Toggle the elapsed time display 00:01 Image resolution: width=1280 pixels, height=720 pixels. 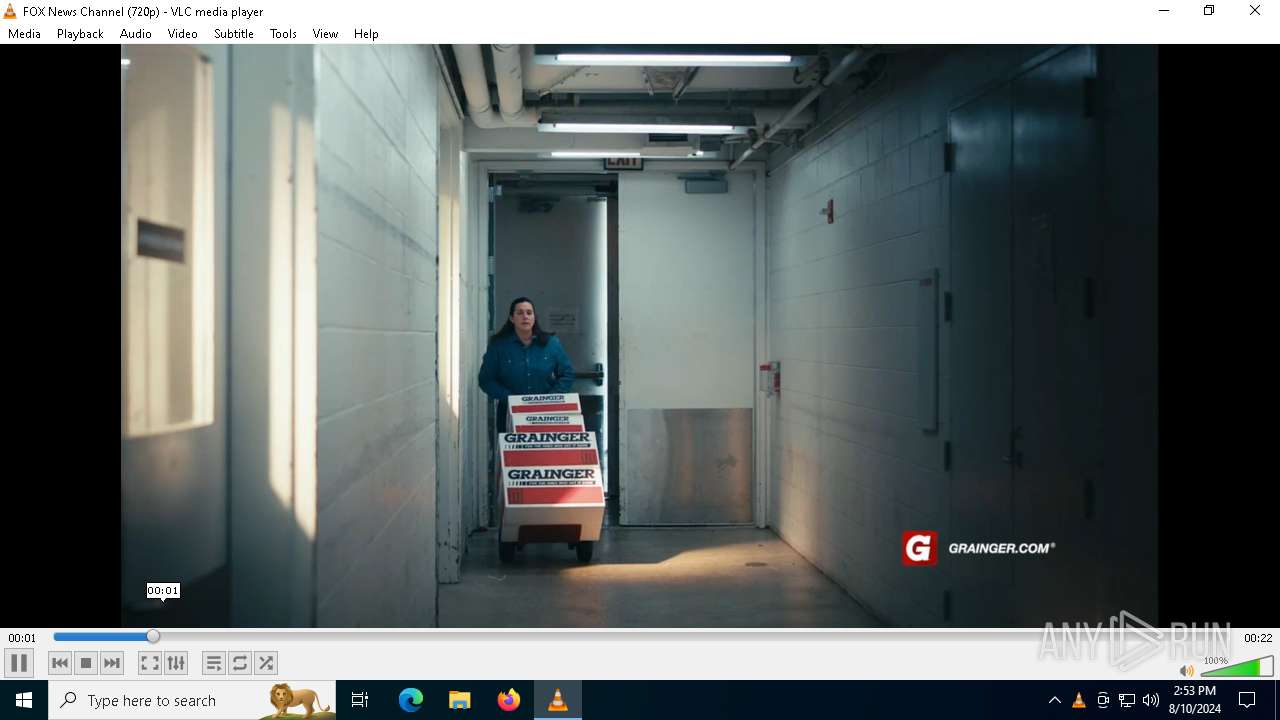pos(22,638)
